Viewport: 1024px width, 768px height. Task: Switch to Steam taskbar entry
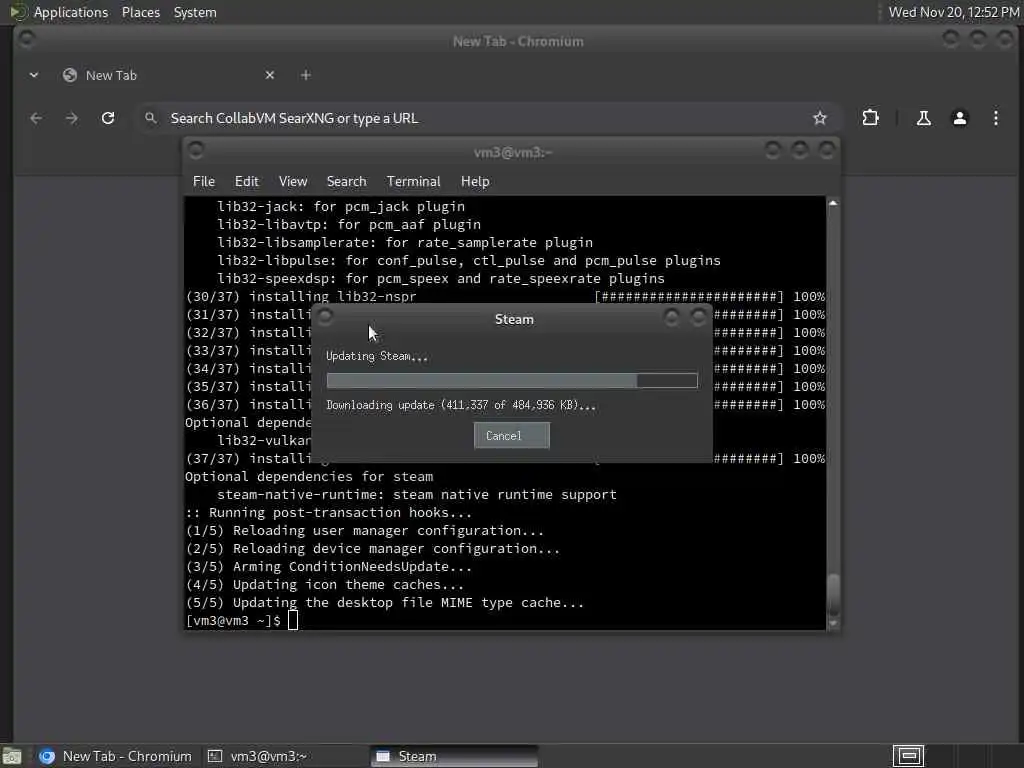click(x=455, y=756)
